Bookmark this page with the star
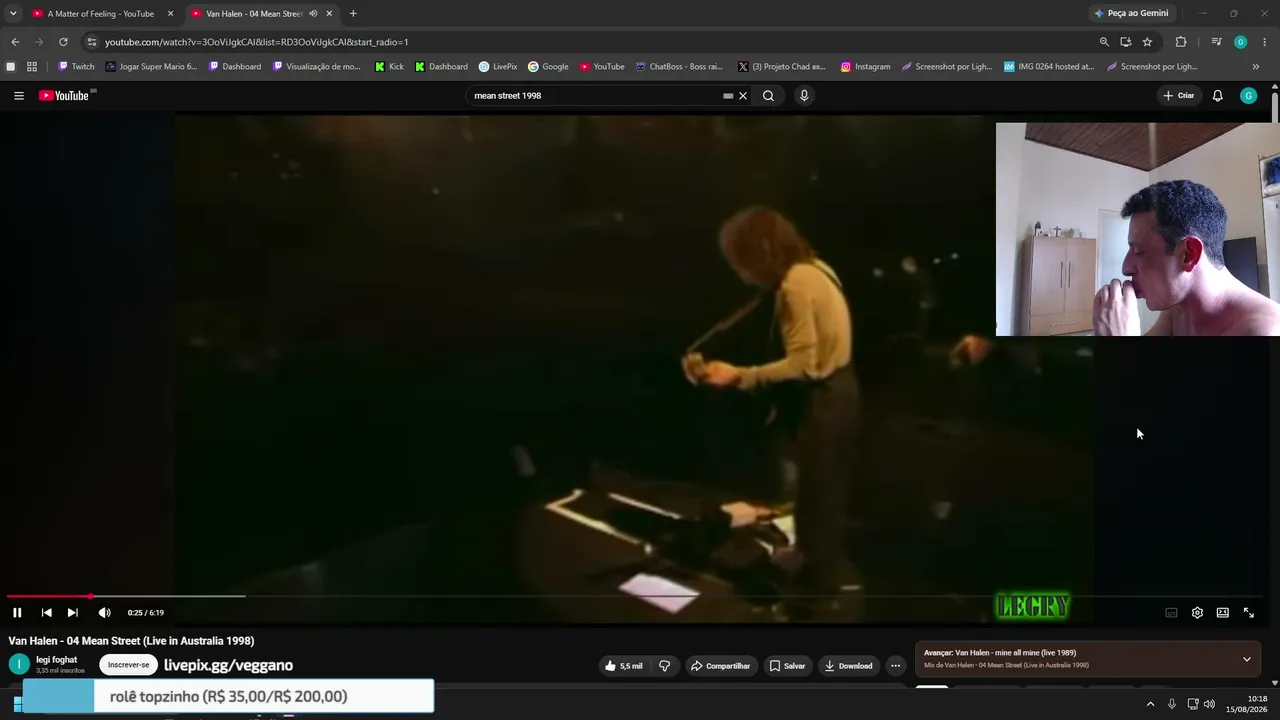 tap(1147, 42)
